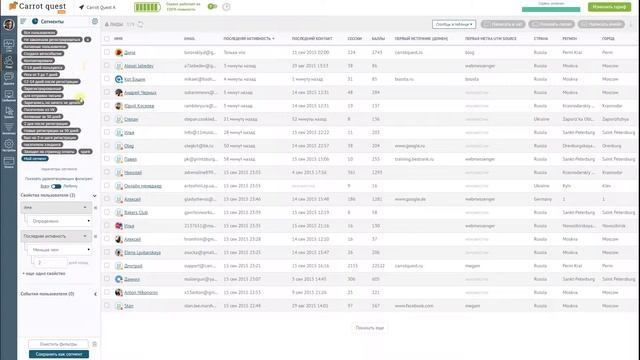
Task: Check the box for Anton Nikonorov
Action: pyautogui.click(x=107, y=292)
